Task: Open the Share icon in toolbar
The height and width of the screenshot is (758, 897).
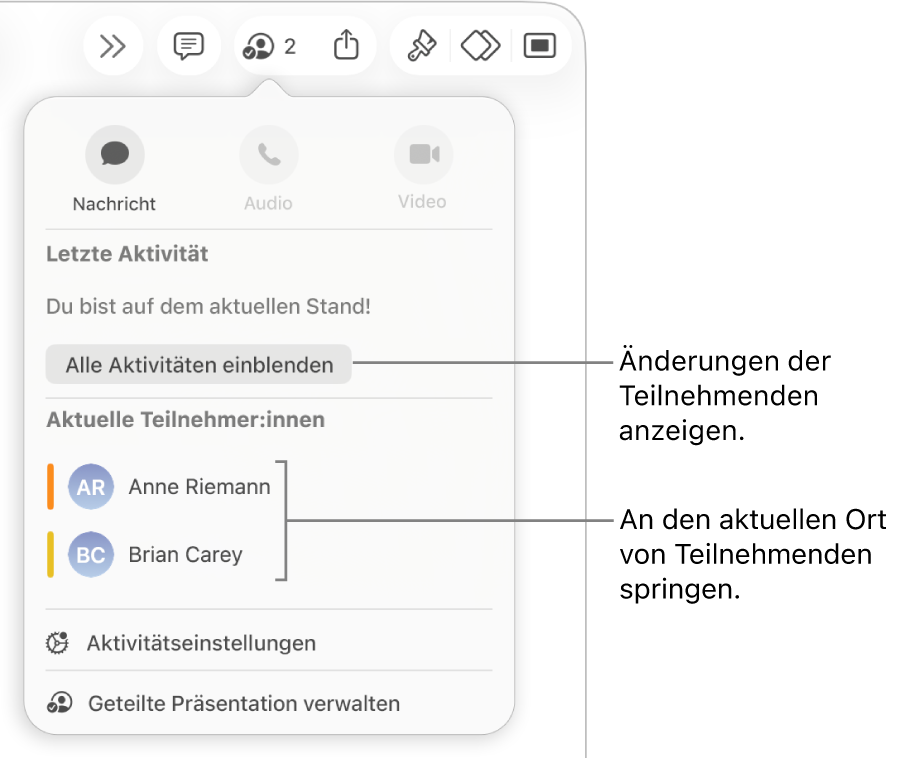Action: 346,45
